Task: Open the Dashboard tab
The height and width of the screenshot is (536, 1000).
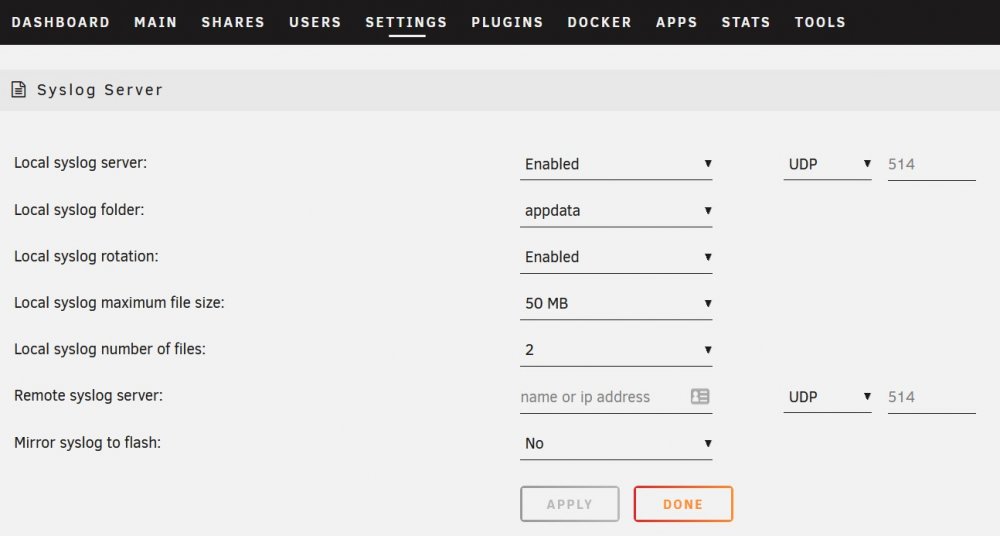Action: [61, 22]
